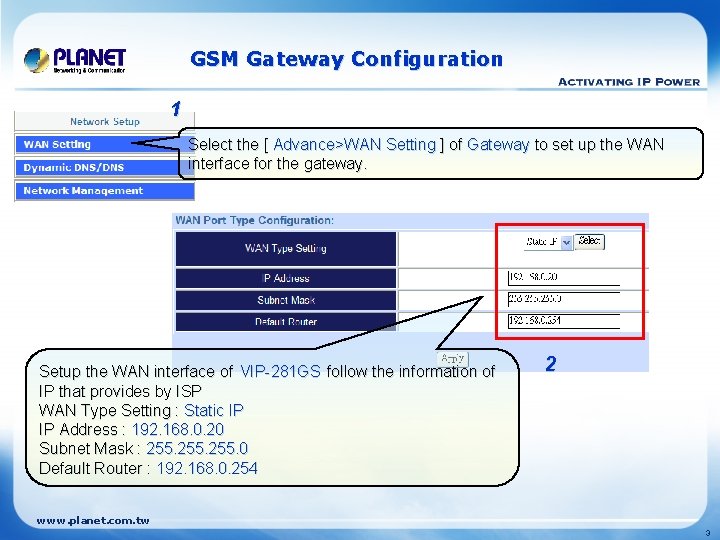Click the Apply button

click(x=452, y=359)
